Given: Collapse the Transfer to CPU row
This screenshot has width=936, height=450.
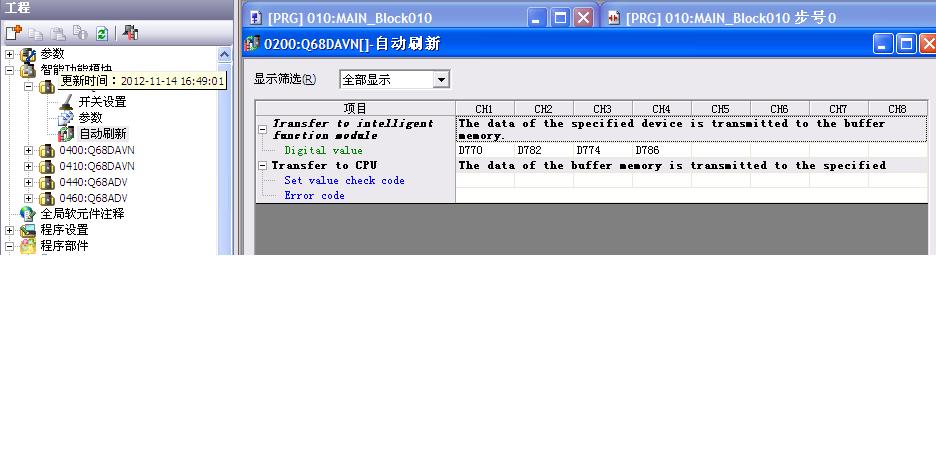Looking at the screenshot, I should pyautogui.click(x=263, y=166).
